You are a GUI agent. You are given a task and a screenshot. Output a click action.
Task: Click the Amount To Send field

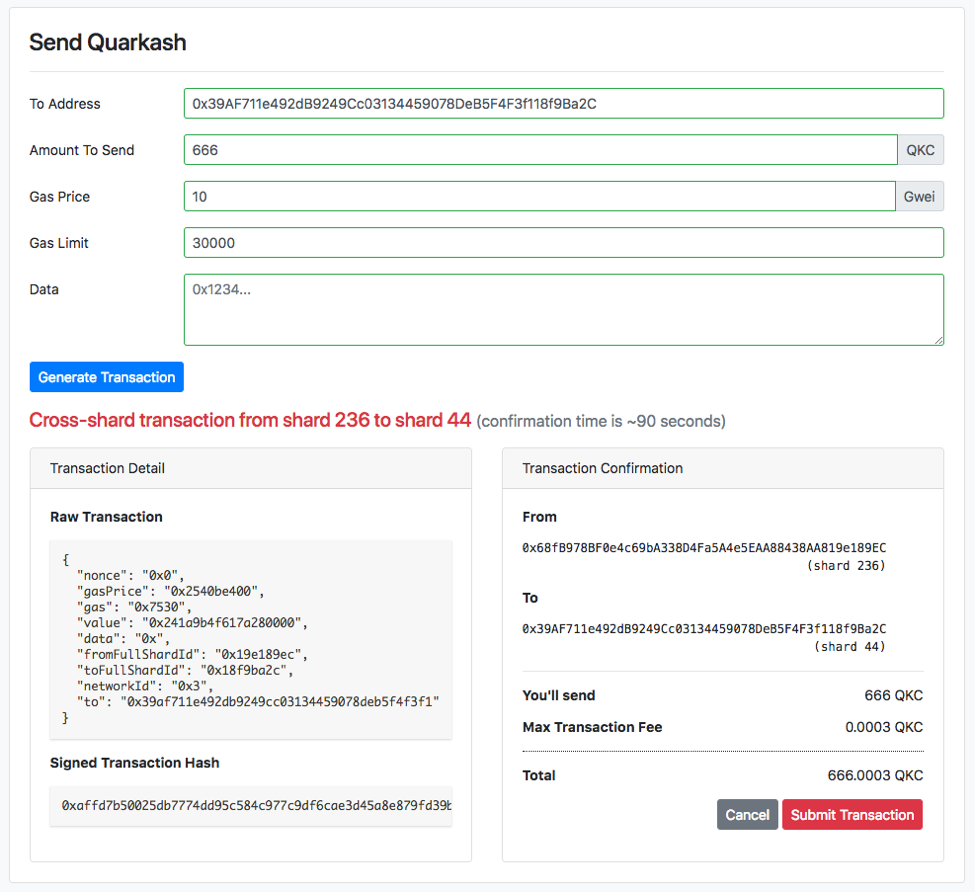point(540,150)
